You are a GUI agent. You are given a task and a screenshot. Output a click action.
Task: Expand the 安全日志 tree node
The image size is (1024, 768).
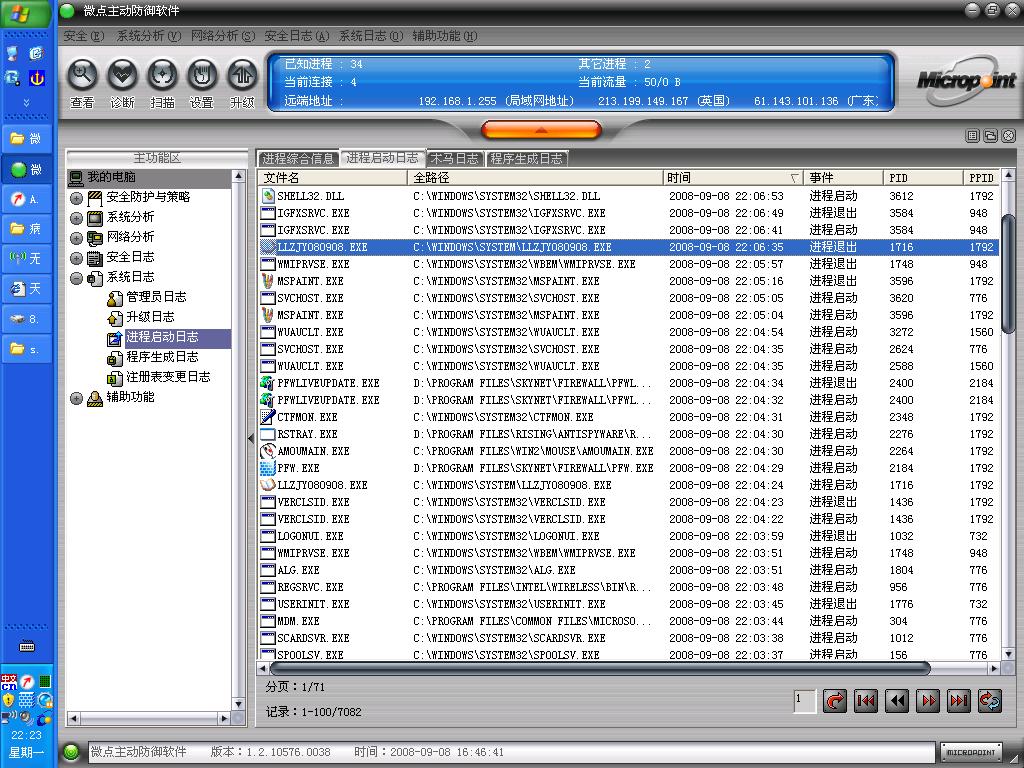[76, 259]
